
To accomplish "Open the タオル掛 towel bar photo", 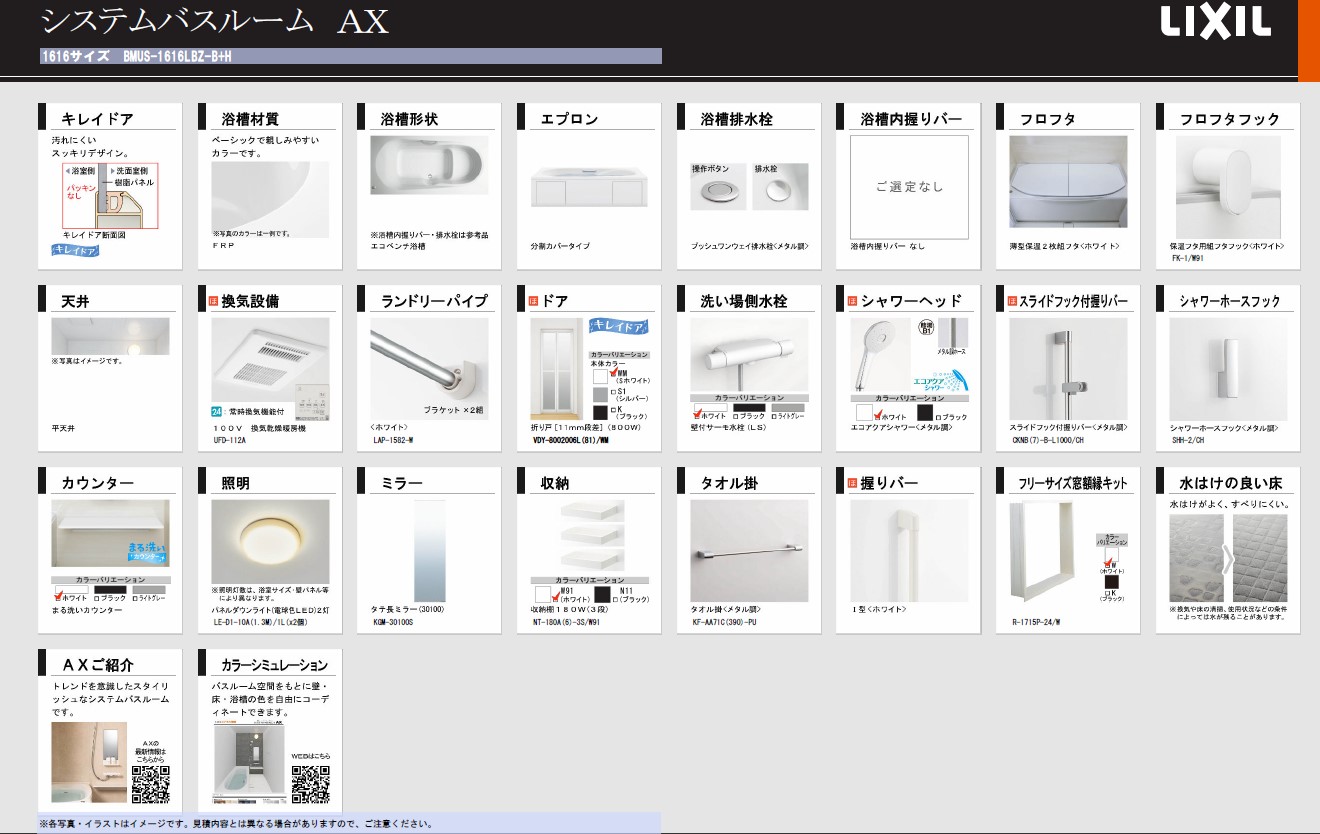I will pos(749,550).
